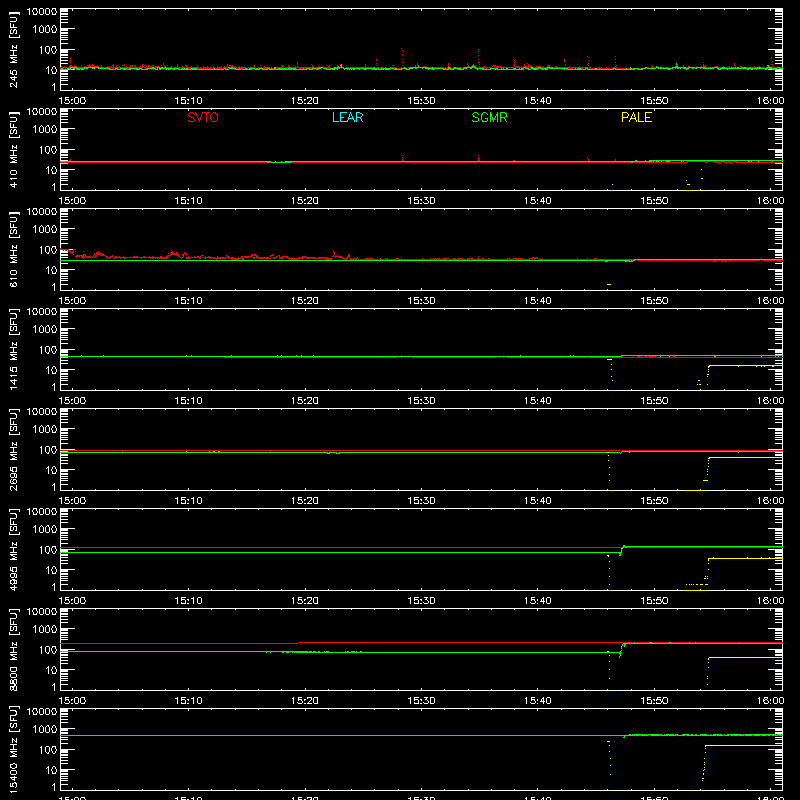800x800 pixels.
Task: Select the 4995 MHz [SFU] axis label
Action: point(14,549)
